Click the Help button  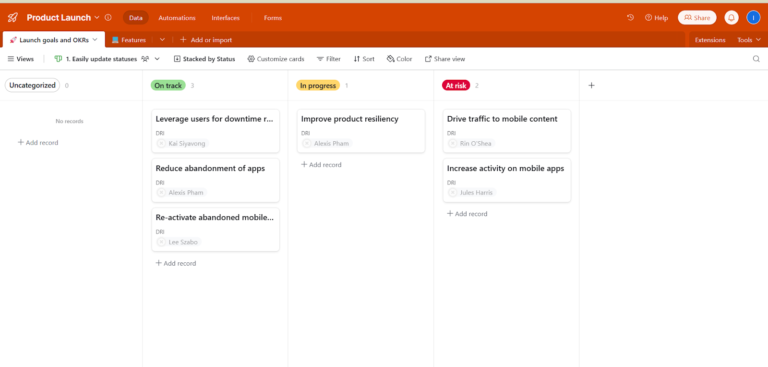(656, 18)
